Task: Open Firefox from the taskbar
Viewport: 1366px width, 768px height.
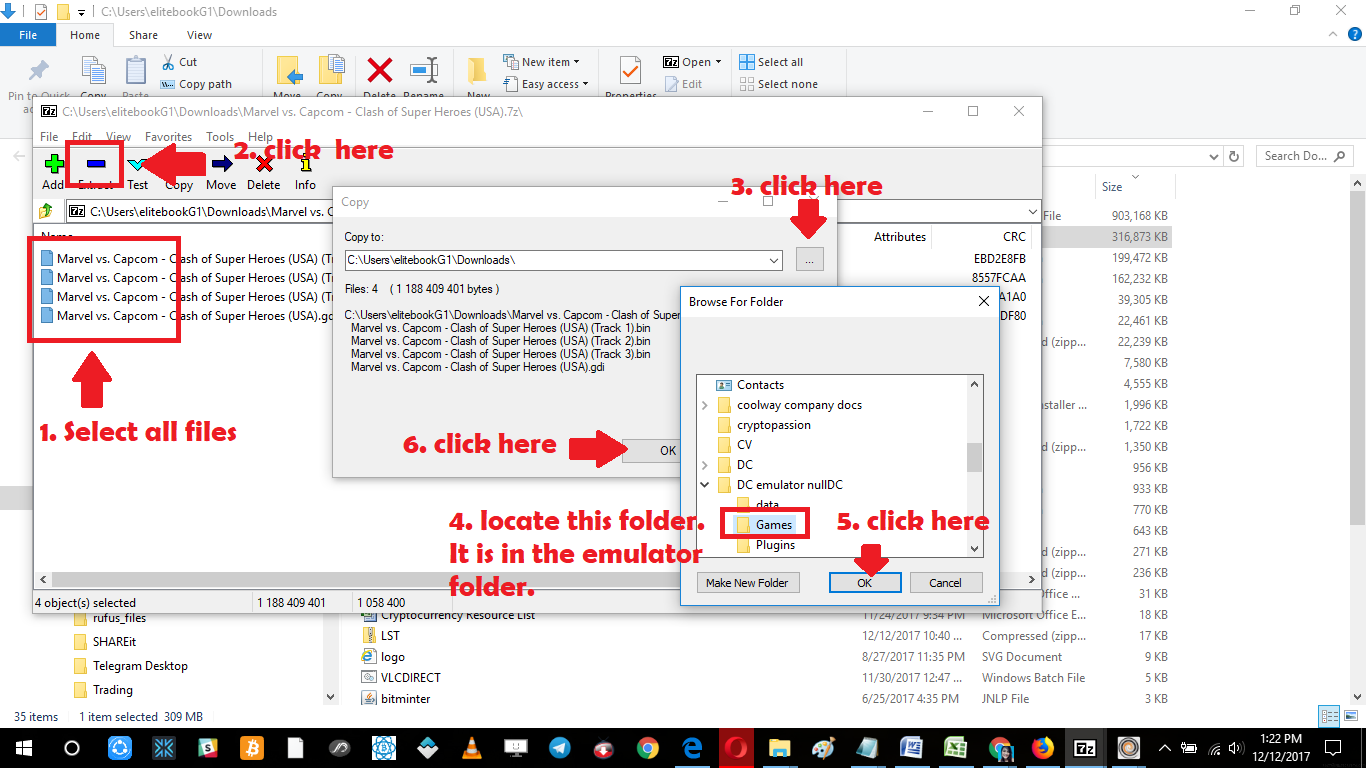Action: 1042,748
